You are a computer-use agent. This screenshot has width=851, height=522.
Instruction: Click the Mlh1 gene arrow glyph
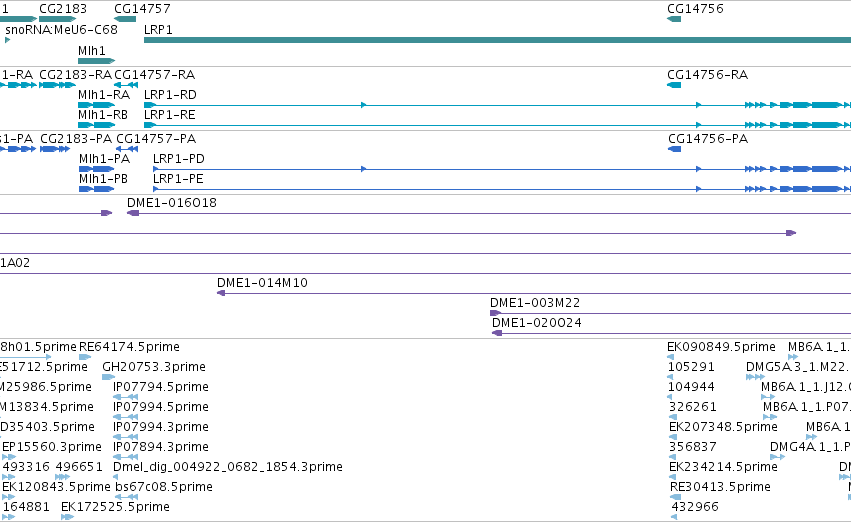tap(97, 61)
